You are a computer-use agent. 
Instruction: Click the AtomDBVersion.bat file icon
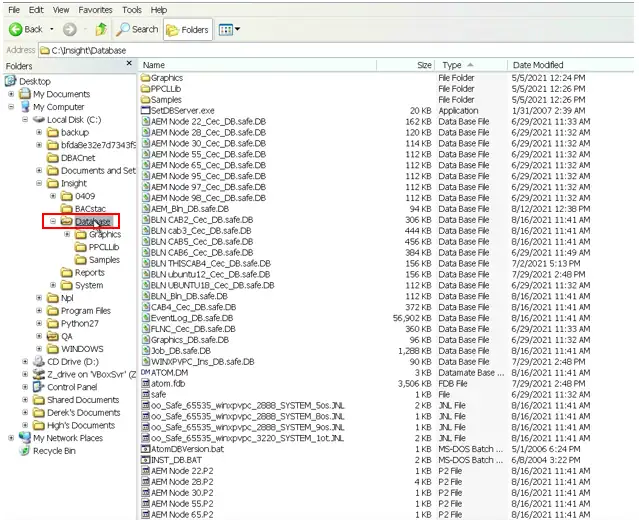coord(145,449)
